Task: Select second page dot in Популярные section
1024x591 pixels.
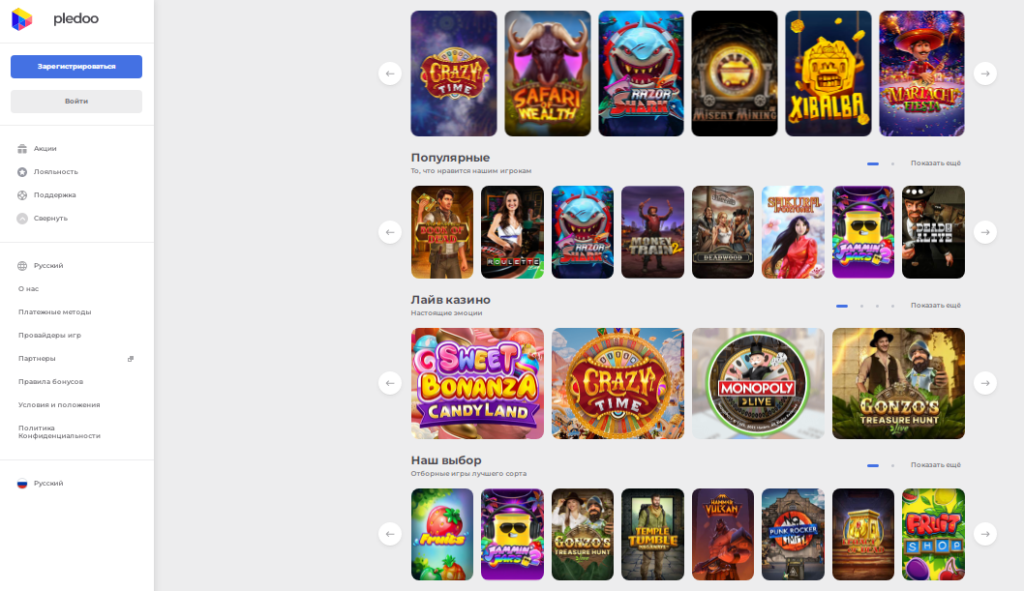Action: pyautogui.click(x=893, y=163)
